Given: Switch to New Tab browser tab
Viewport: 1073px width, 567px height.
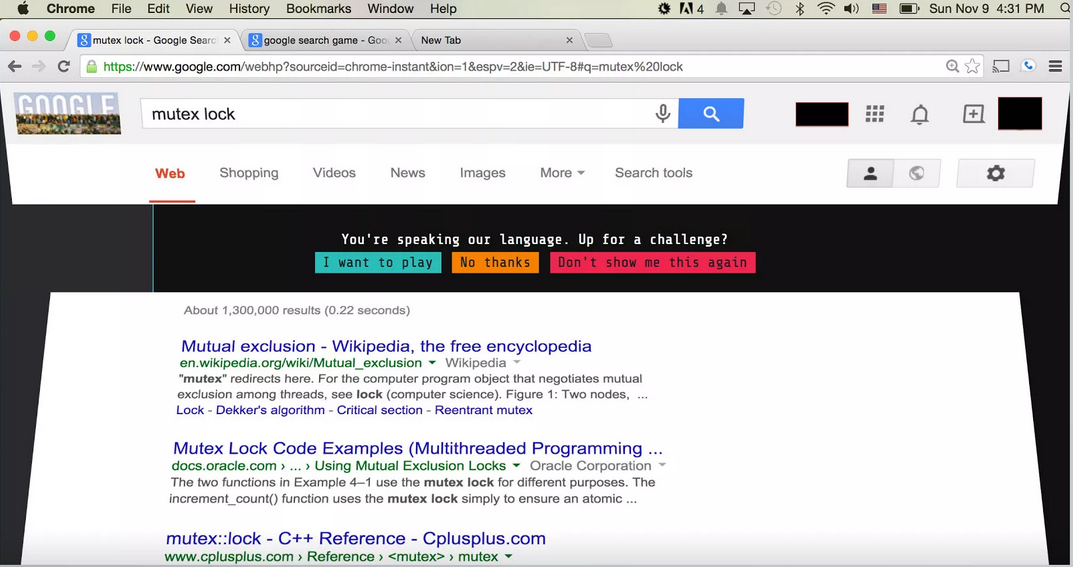Looking at the screenshot, I should 496,40.
